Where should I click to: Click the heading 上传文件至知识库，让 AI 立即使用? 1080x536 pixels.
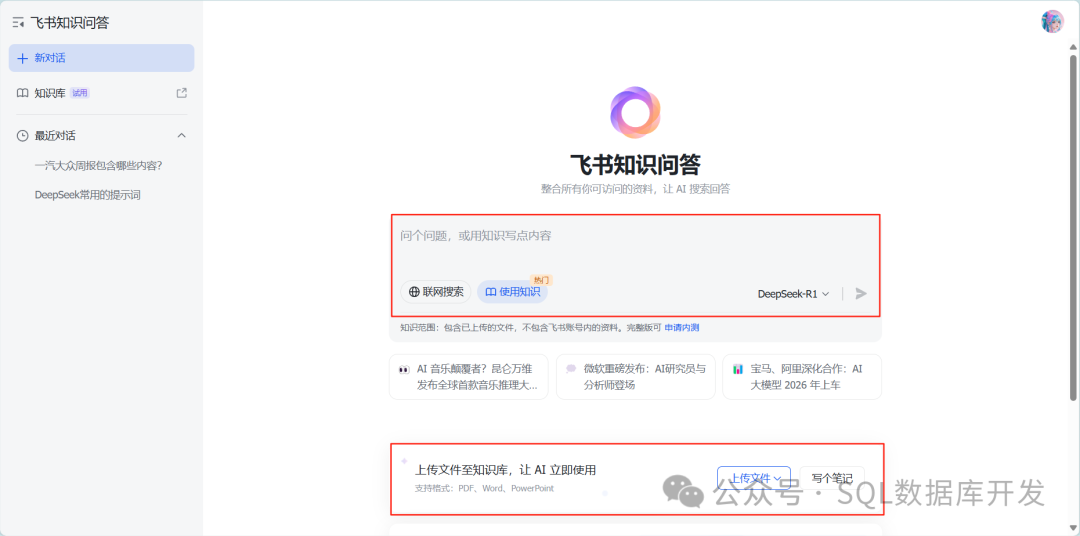click(x=506, y=470)
